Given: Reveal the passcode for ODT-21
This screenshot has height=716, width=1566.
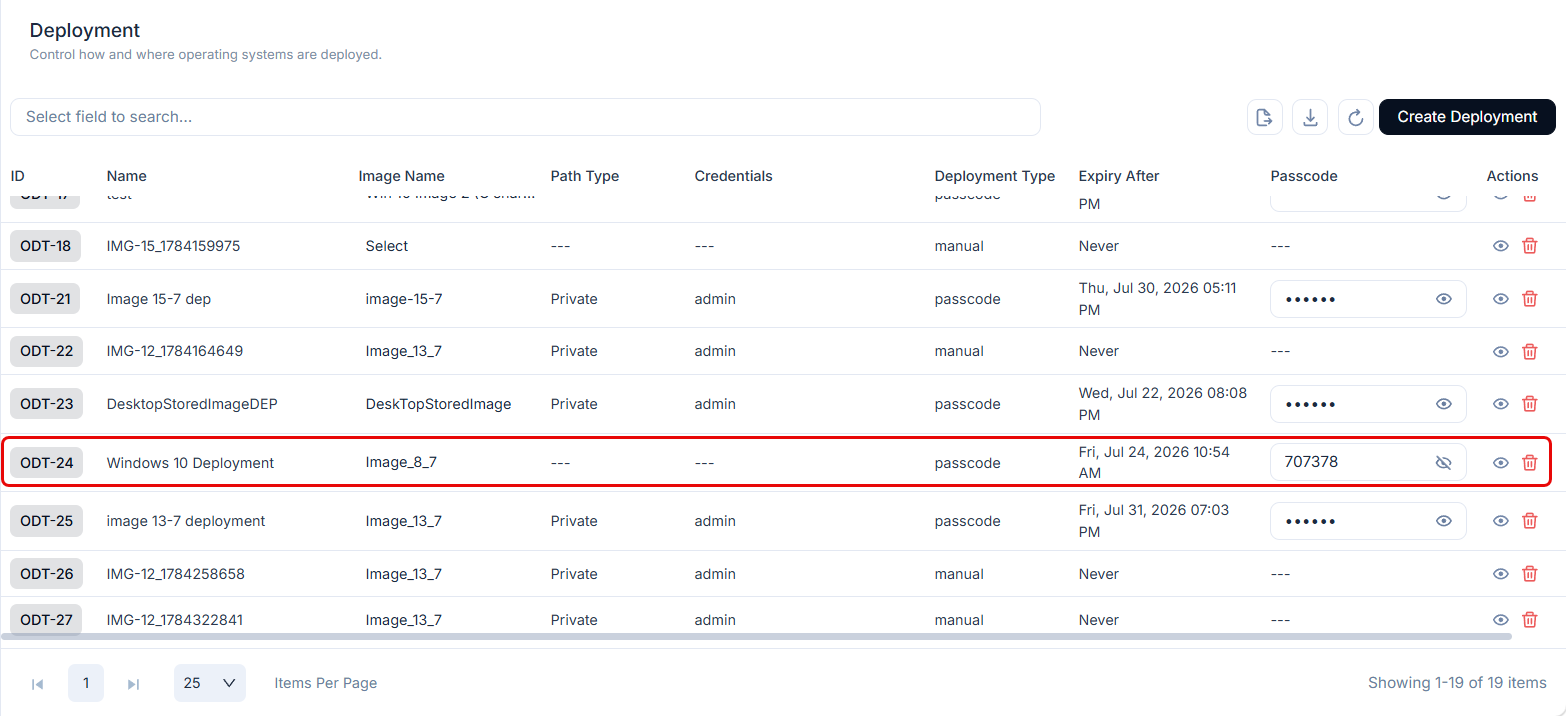Looking at the screenshot, I should pyautogui.click(x=1443, y=299).
